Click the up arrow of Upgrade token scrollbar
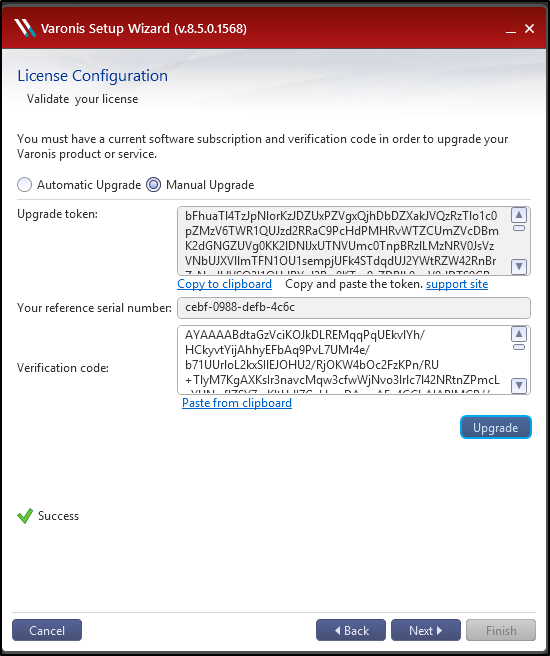The height and width of the screenshot is (656, 550). tap(519, 215)
